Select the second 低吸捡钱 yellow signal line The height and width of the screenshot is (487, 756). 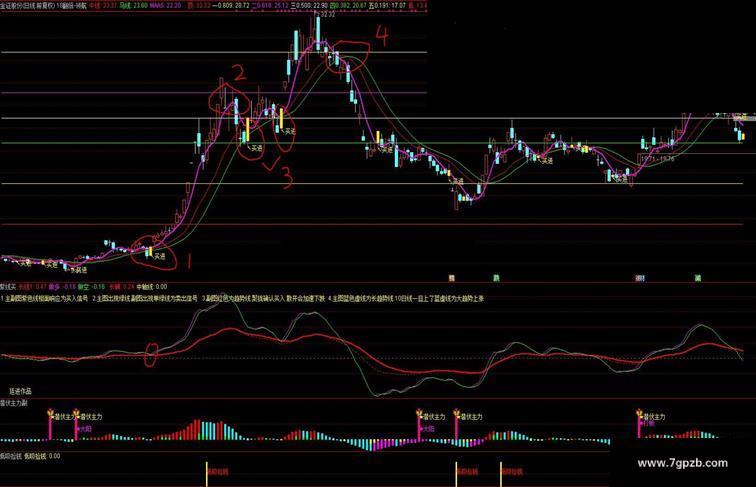(x=456, y=474)
